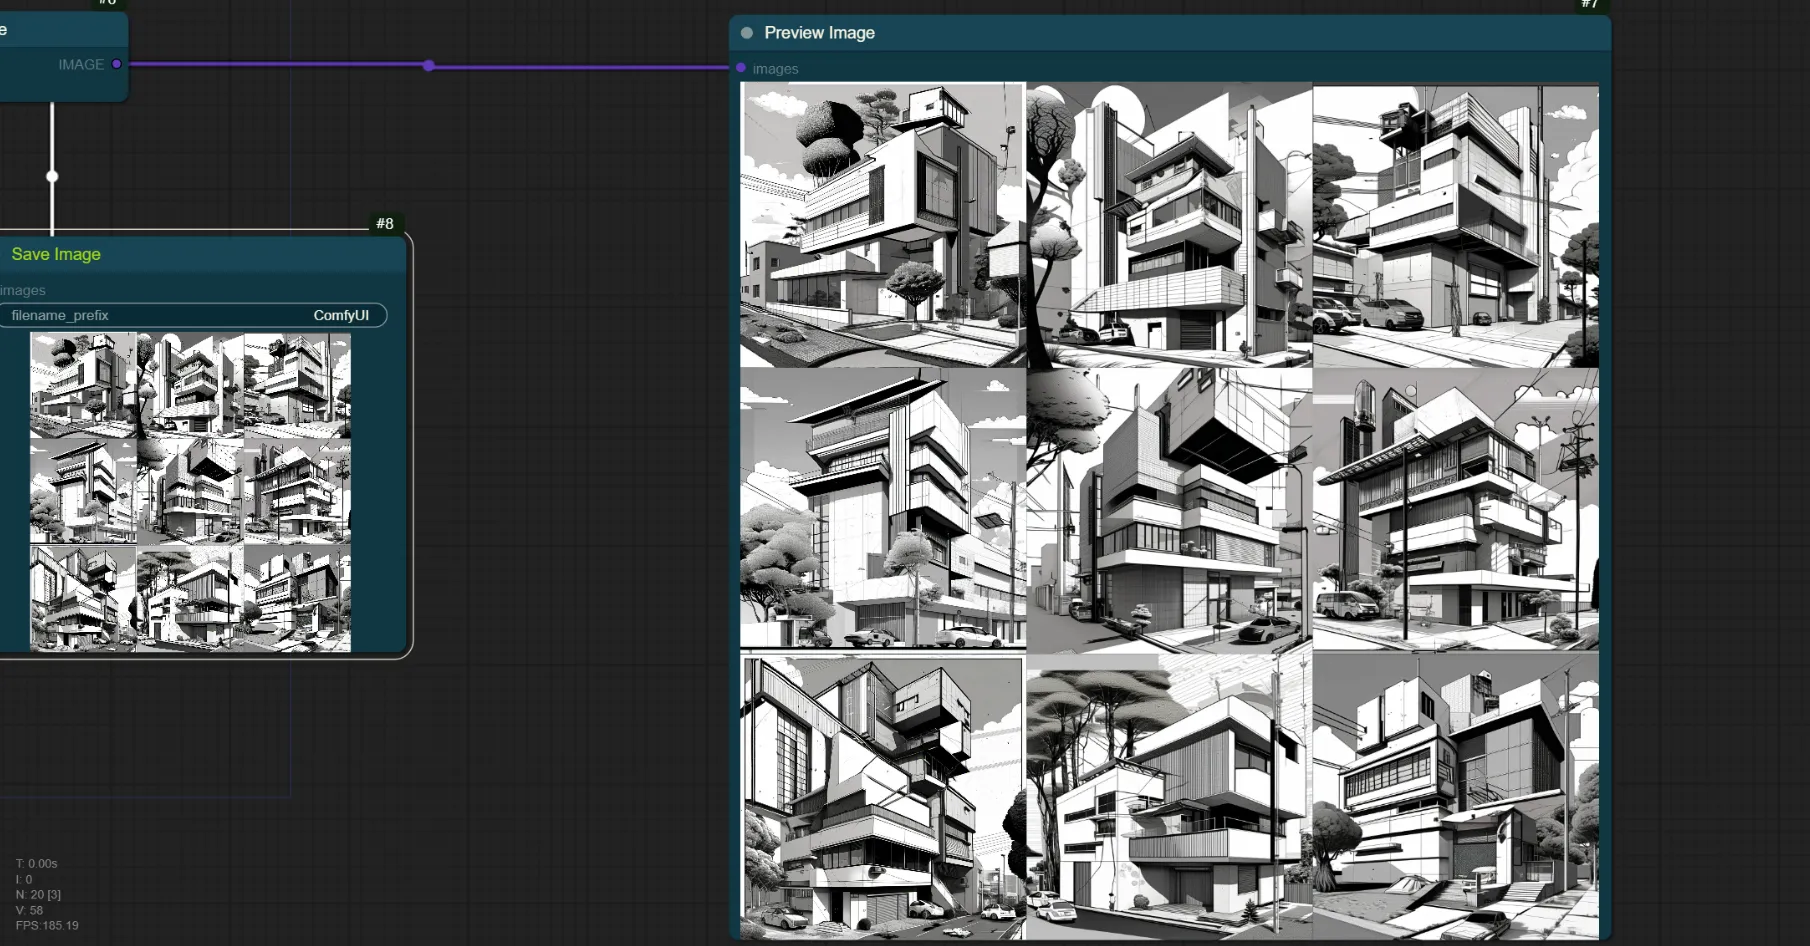The image size is (1810, 946).
Task: Click the purple IMAGE output port
Action: pyautogui.click(x=117, y=64)
